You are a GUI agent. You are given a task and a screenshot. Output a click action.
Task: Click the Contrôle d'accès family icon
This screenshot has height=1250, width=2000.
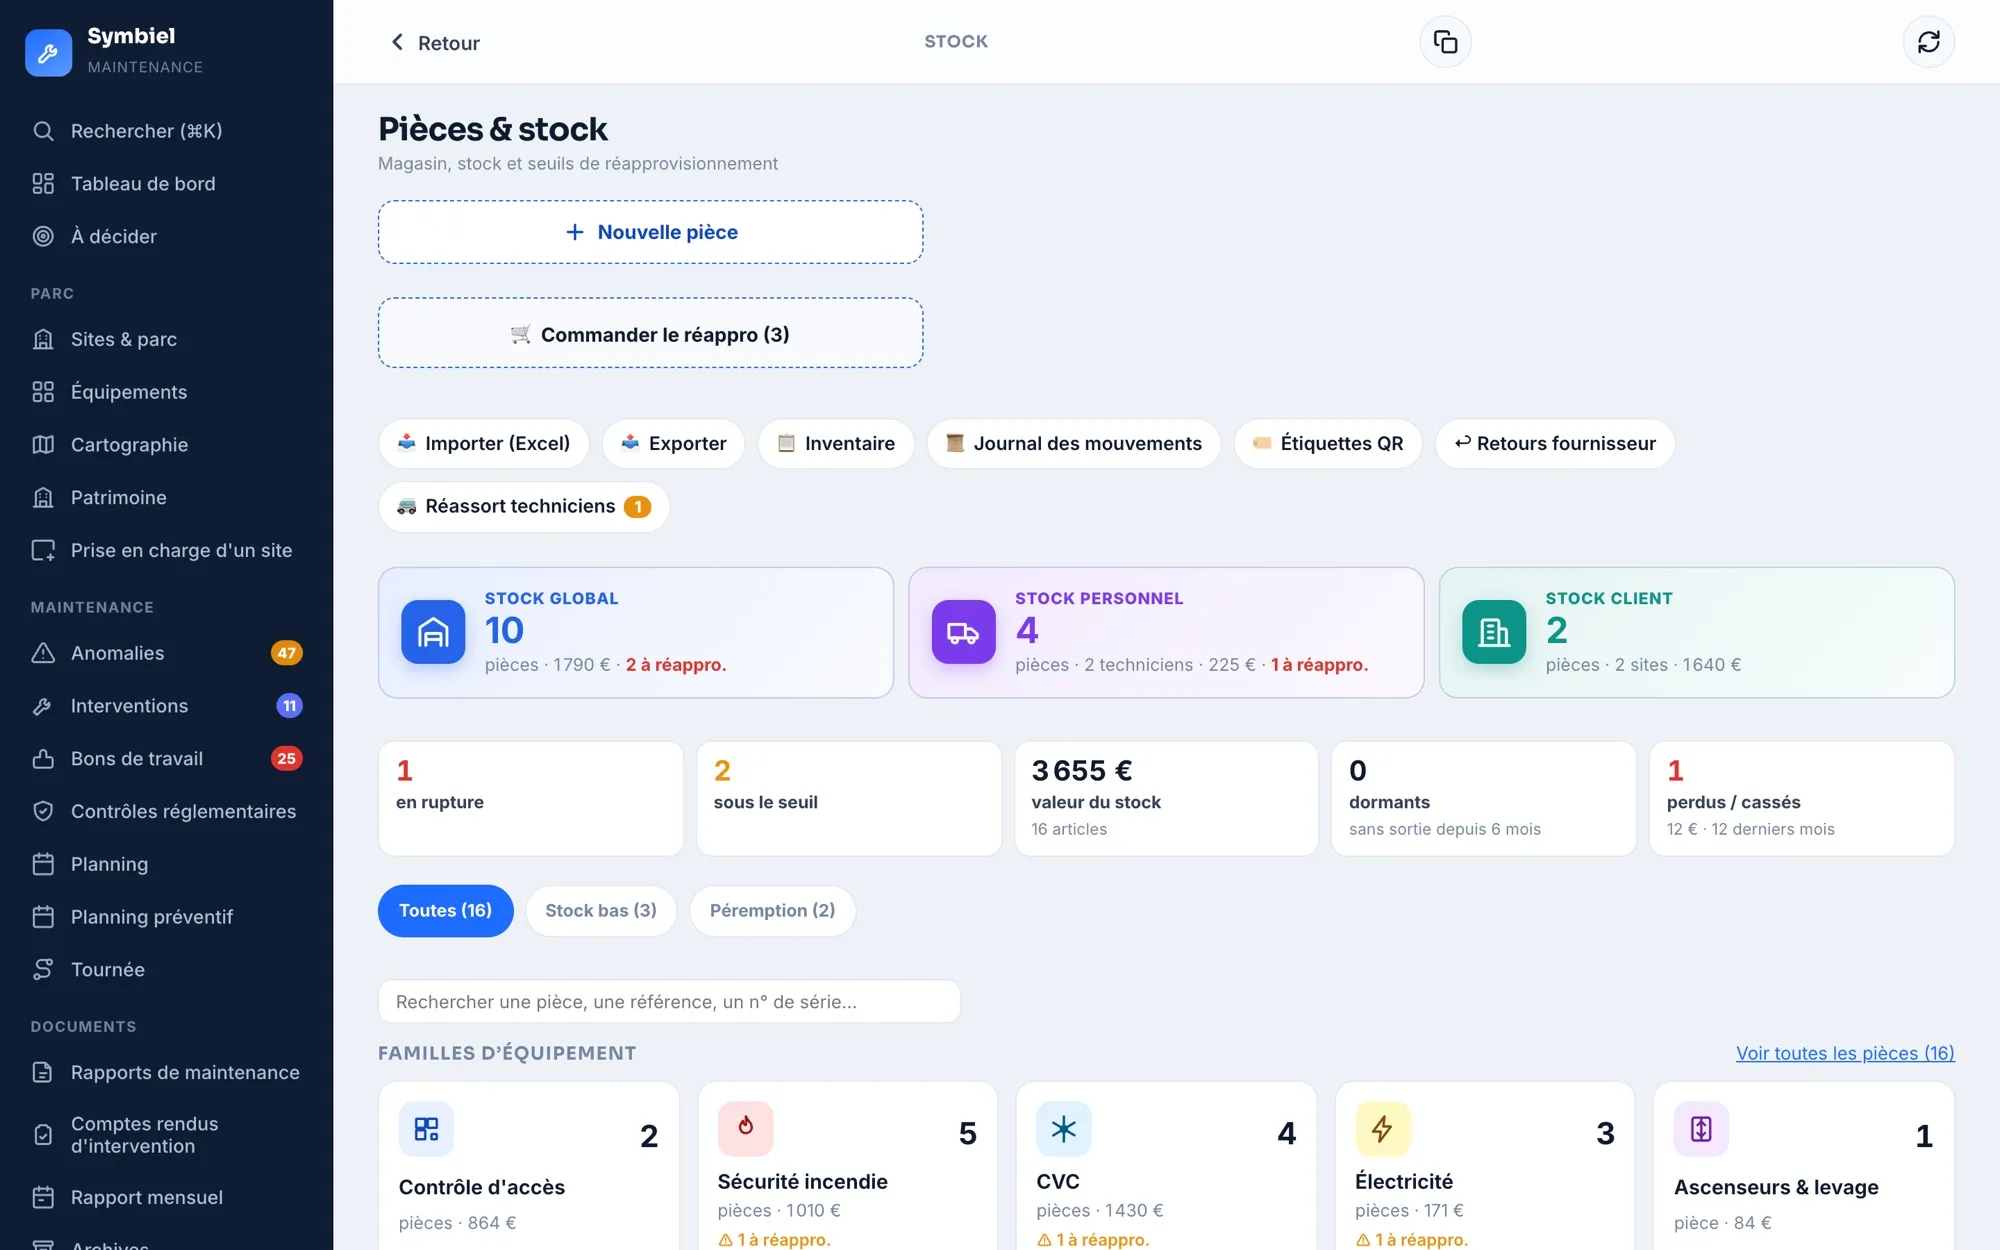coord(426,1129)
